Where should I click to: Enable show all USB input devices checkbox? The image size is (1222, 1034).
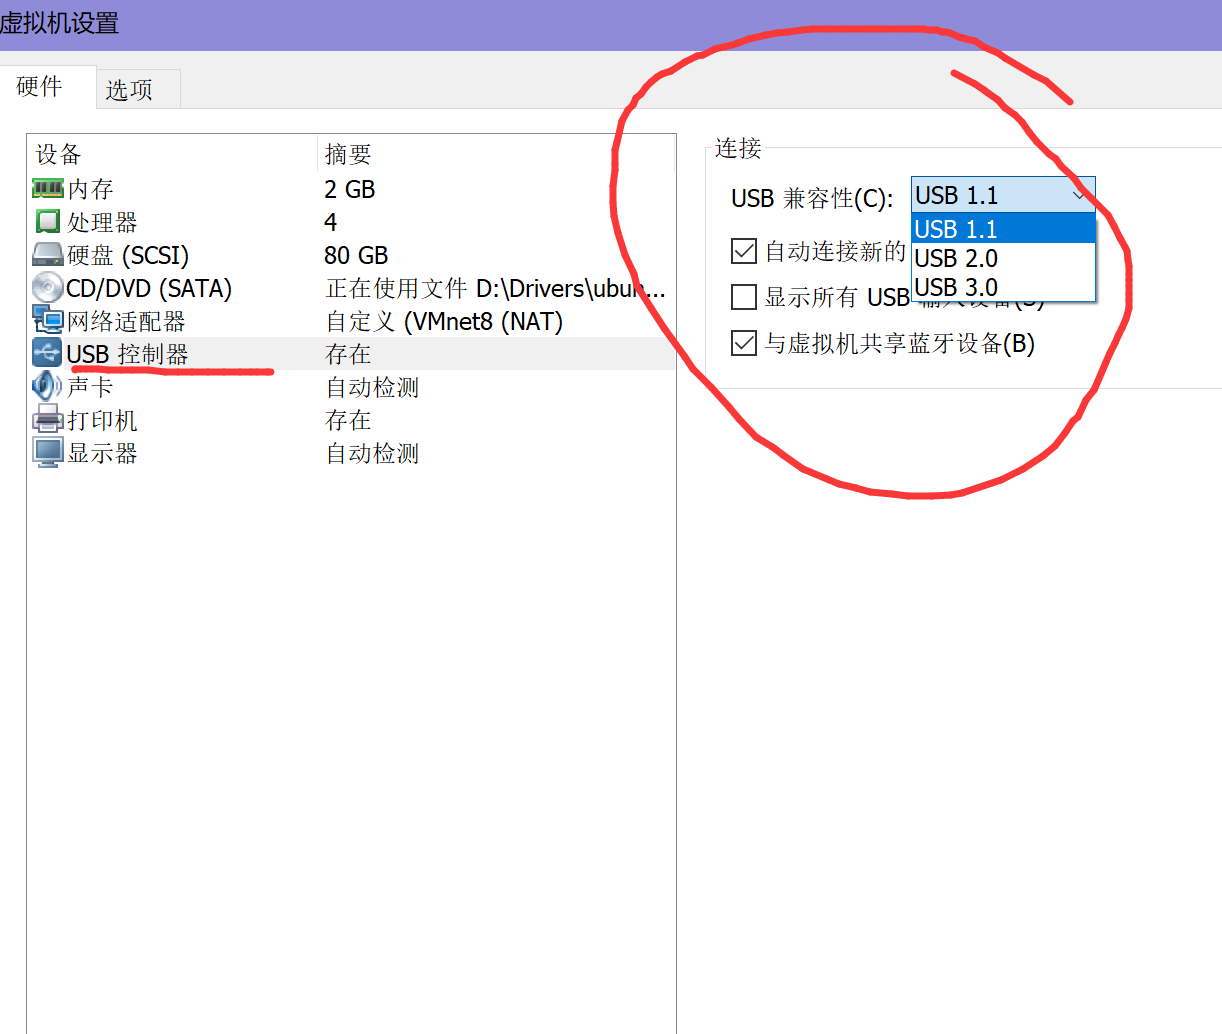click(x=744, y=297)
